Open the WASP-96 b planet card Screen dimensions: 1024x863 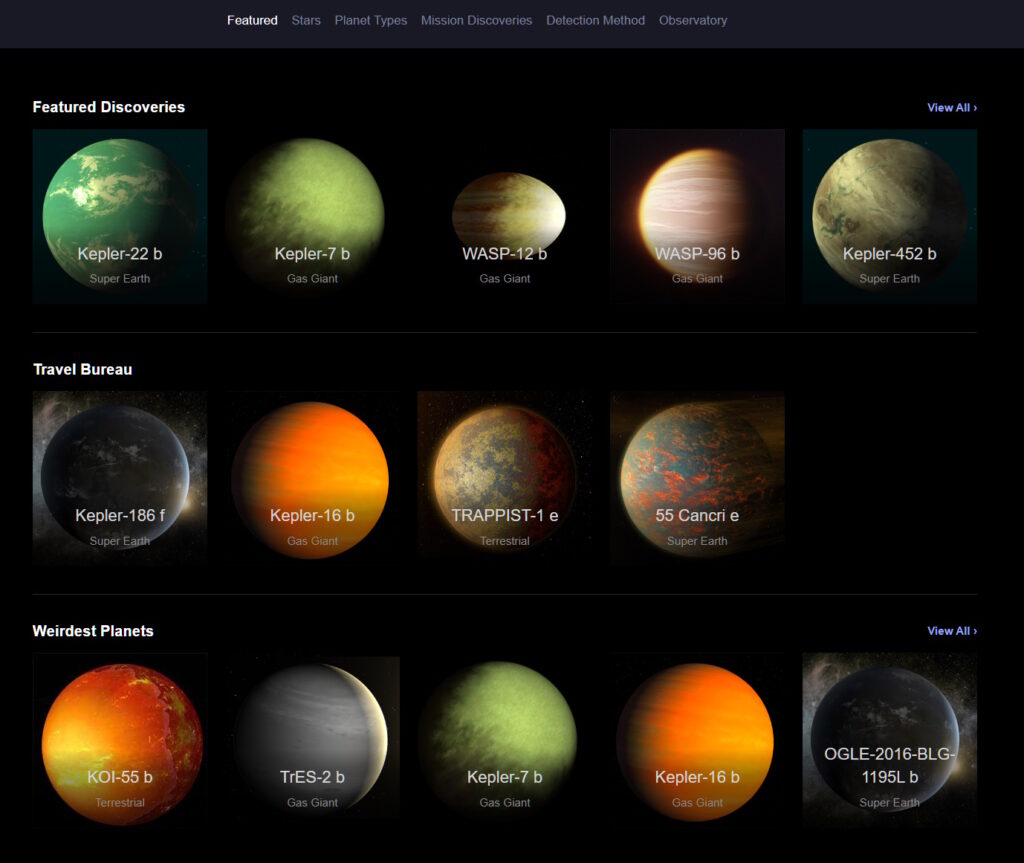coord(697,216)
